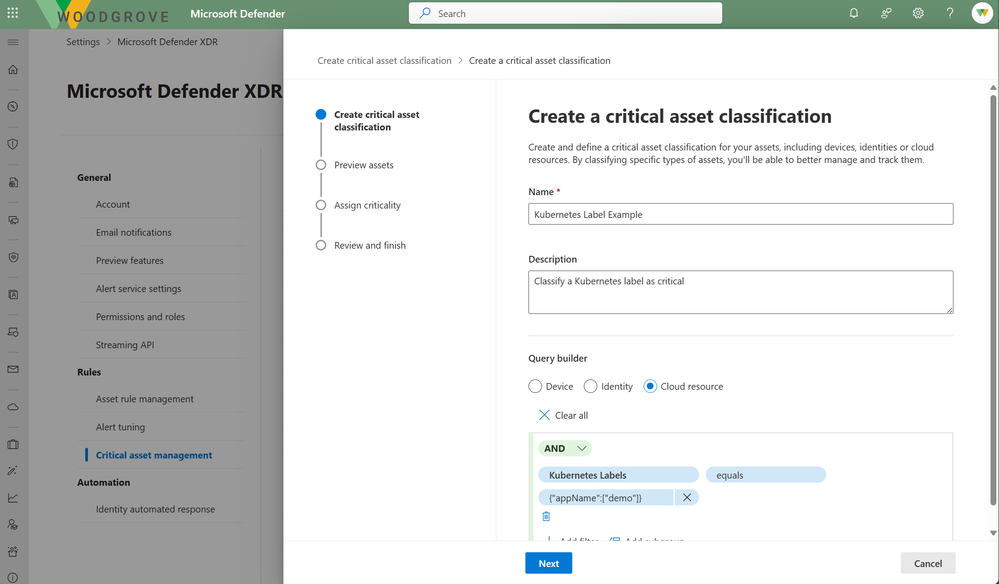The image size is (999, 584).
Task: Click the Microsoft Defender title in header
Action: click(x=238, y=13)
